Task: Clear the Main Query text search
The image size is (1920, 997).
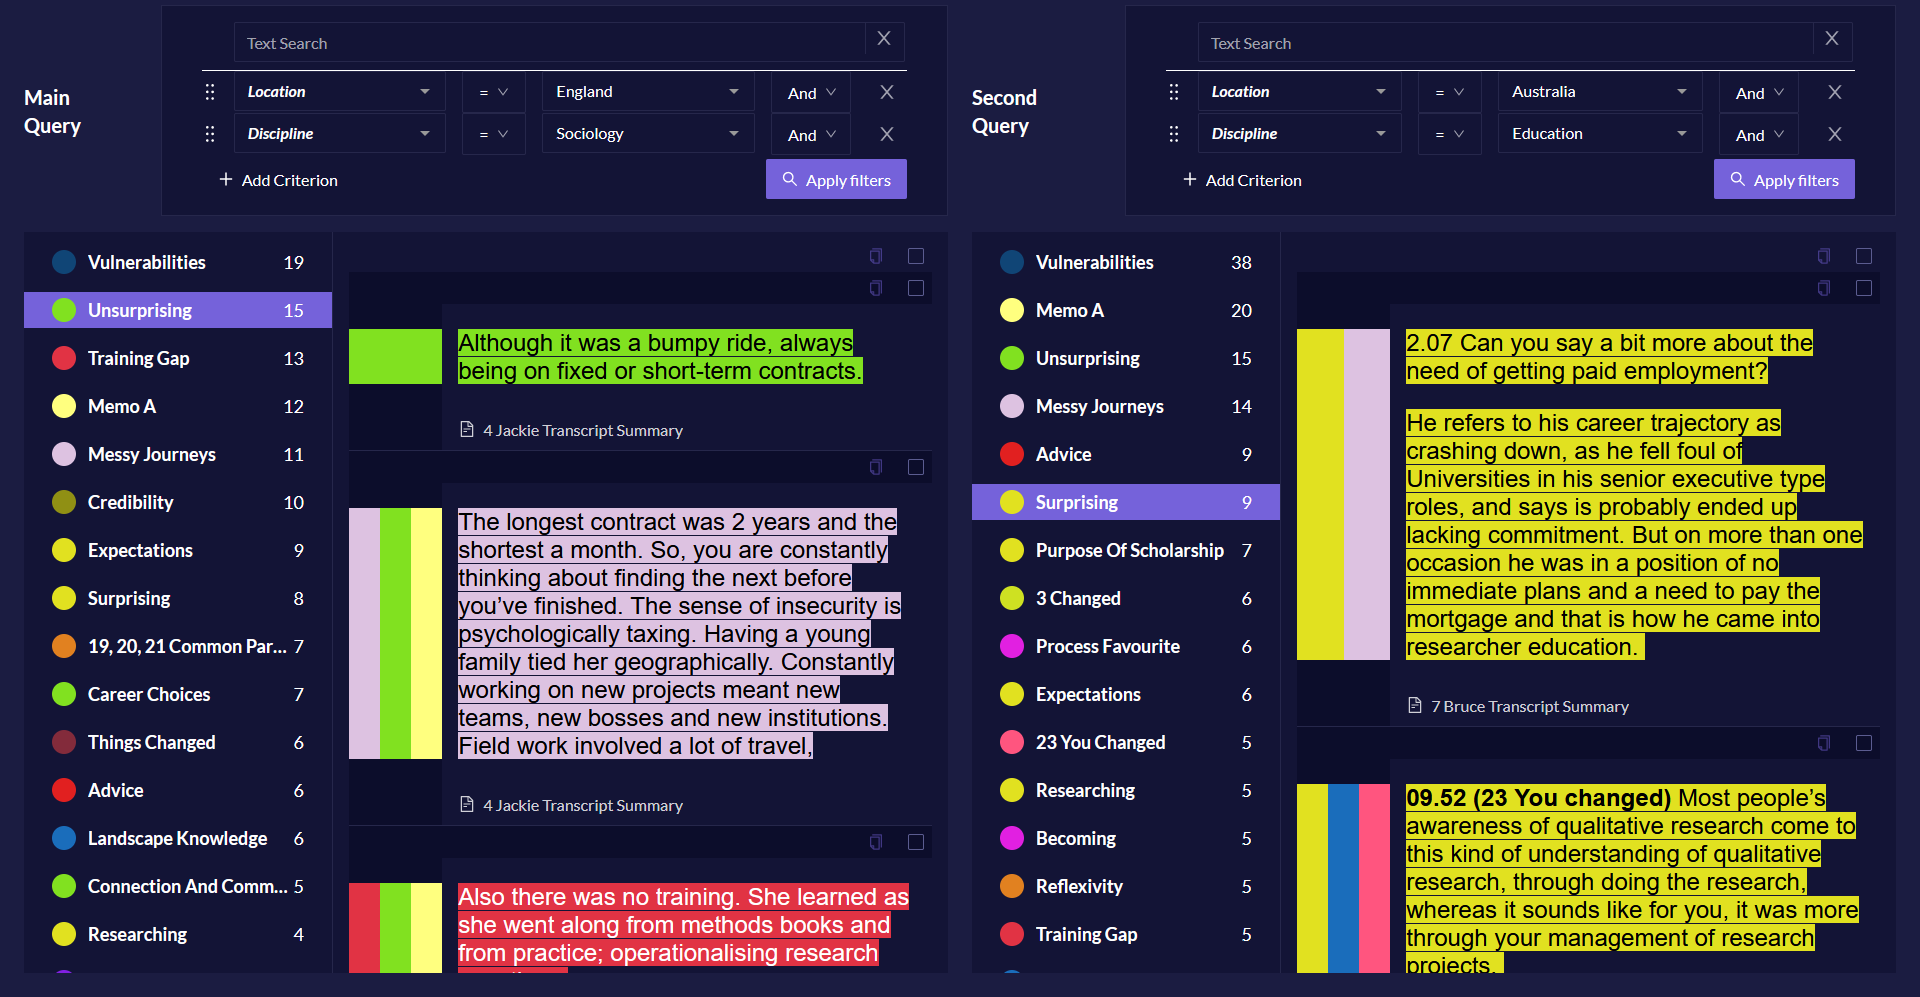Action: [884, 38]
